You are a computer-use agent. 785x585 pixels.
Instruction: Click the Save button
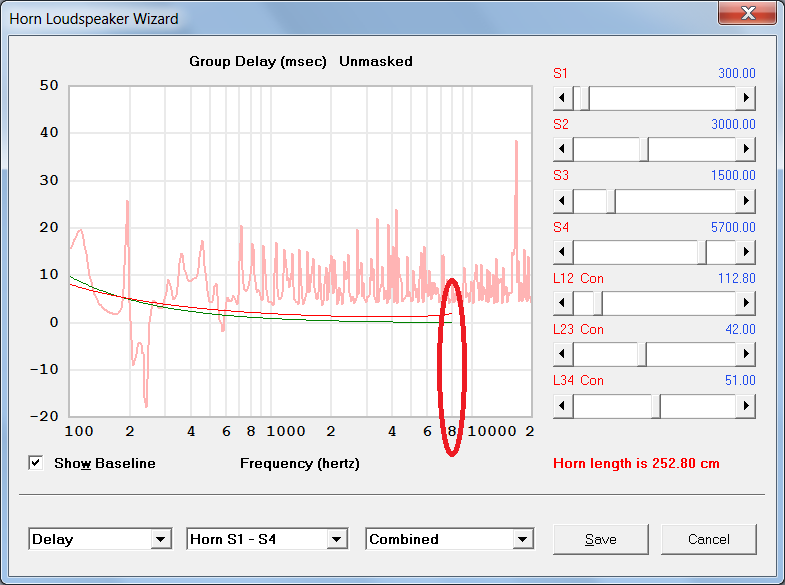600,539
